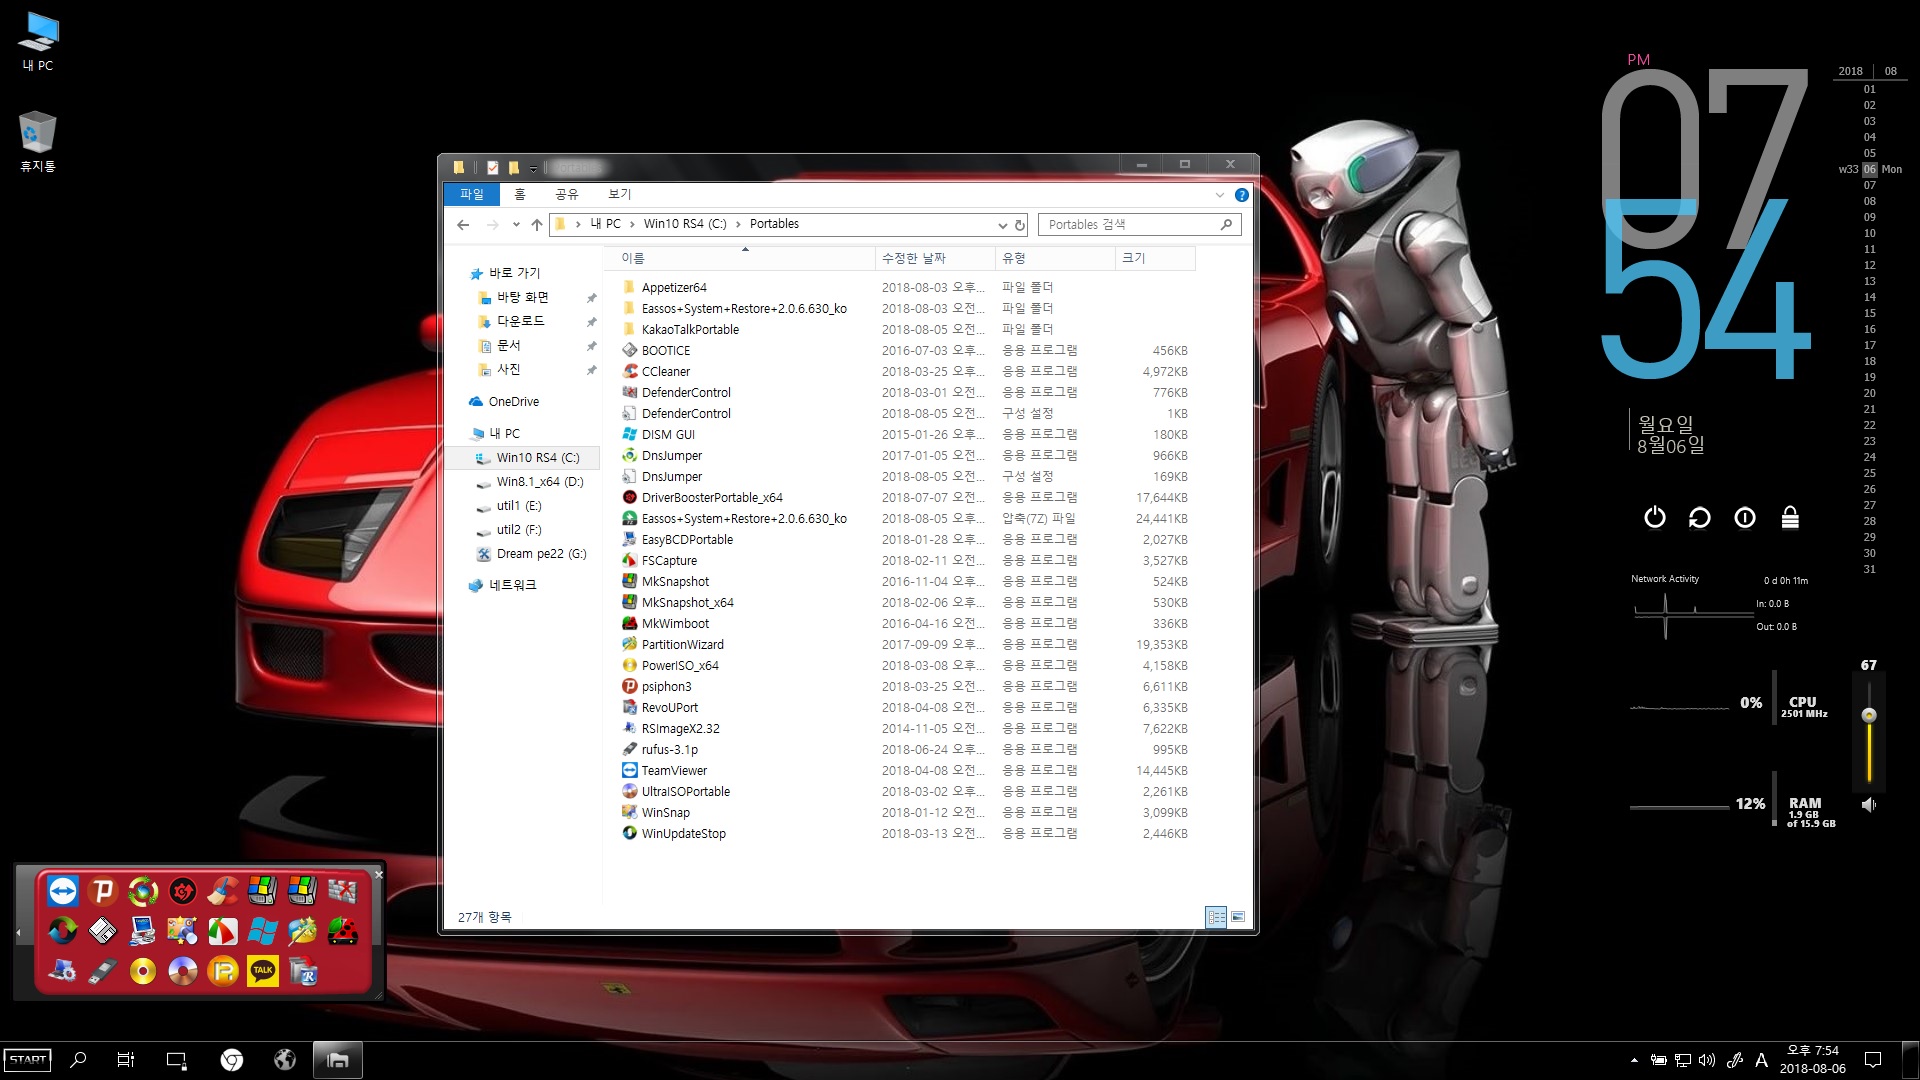The image size is (1920, 1080).
Task: Open the action center notification icon
Action: [x=1873, y=1060]
